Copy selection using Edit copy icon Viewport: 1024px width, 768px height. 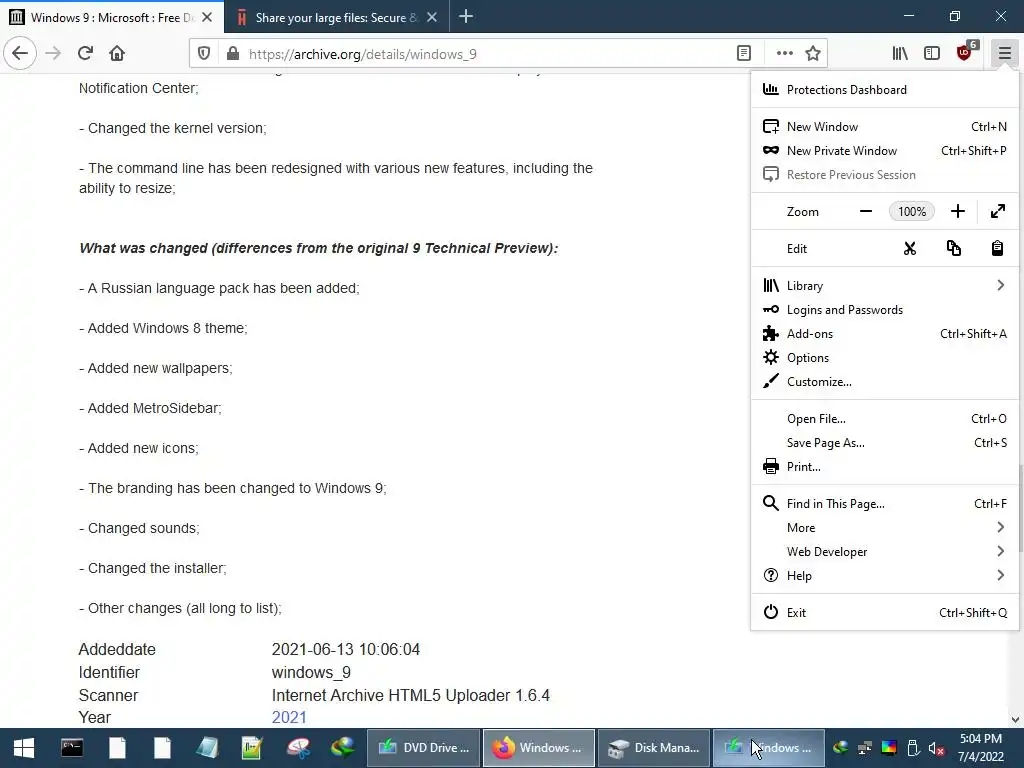(x=953, y=248)
